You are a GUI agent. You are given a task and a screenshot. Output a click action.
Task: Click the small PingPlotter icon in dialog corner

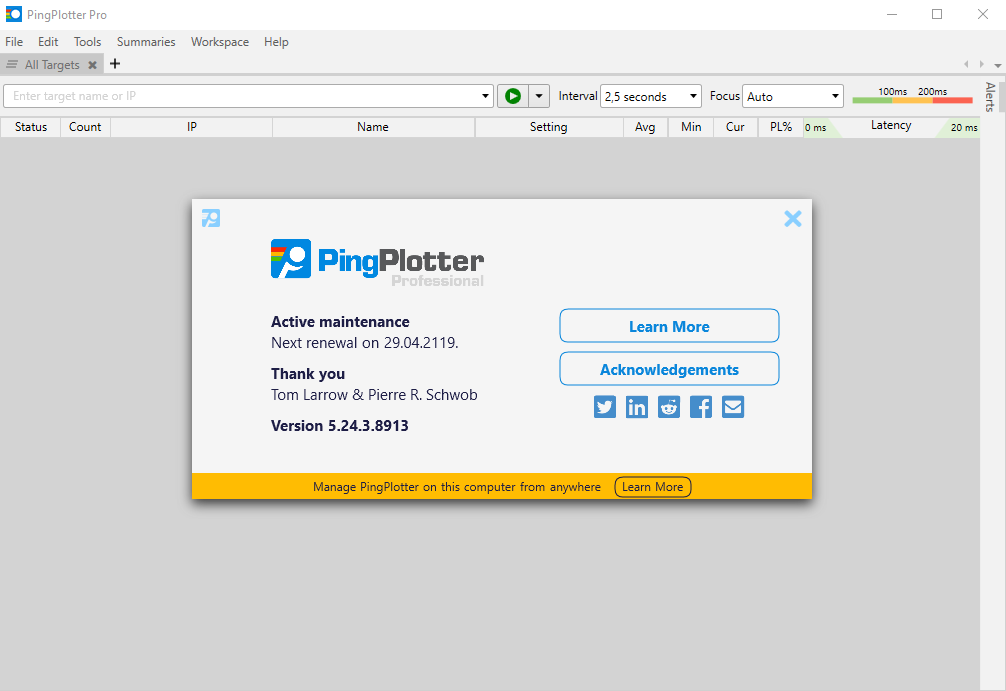click(211, 218)
